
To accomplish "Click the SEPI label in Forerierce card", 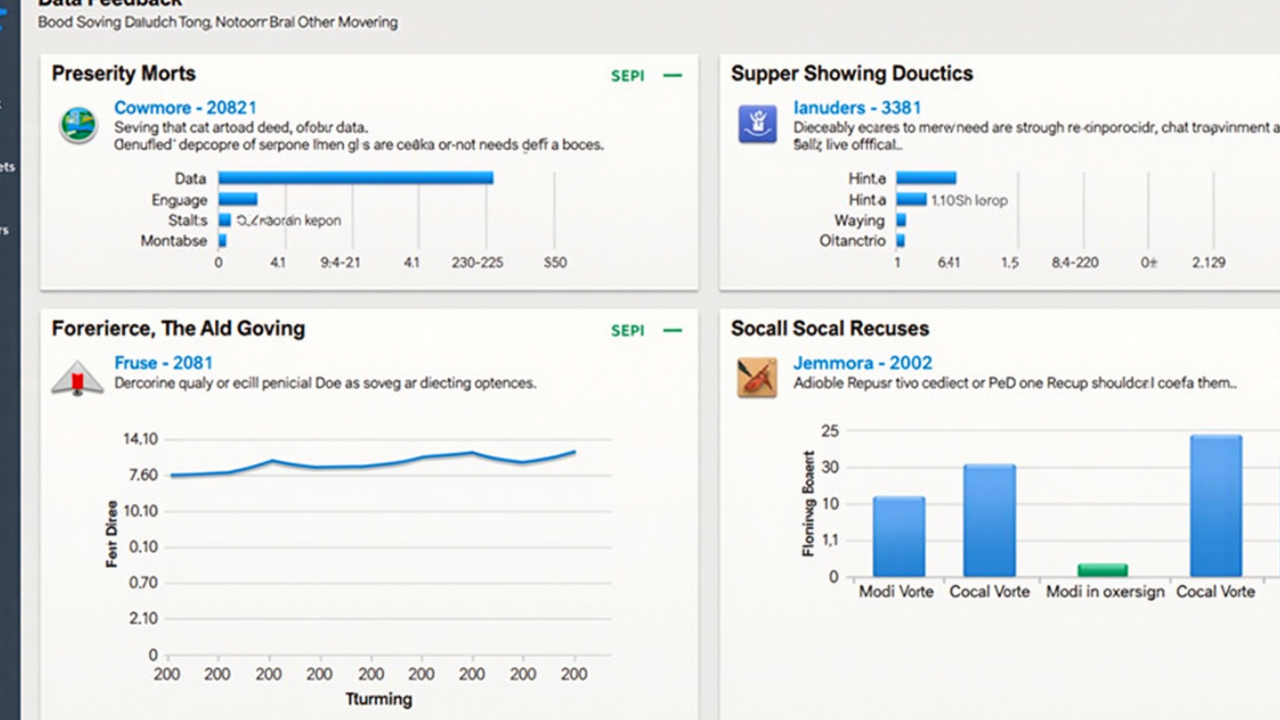I will [x=628, y=331].
